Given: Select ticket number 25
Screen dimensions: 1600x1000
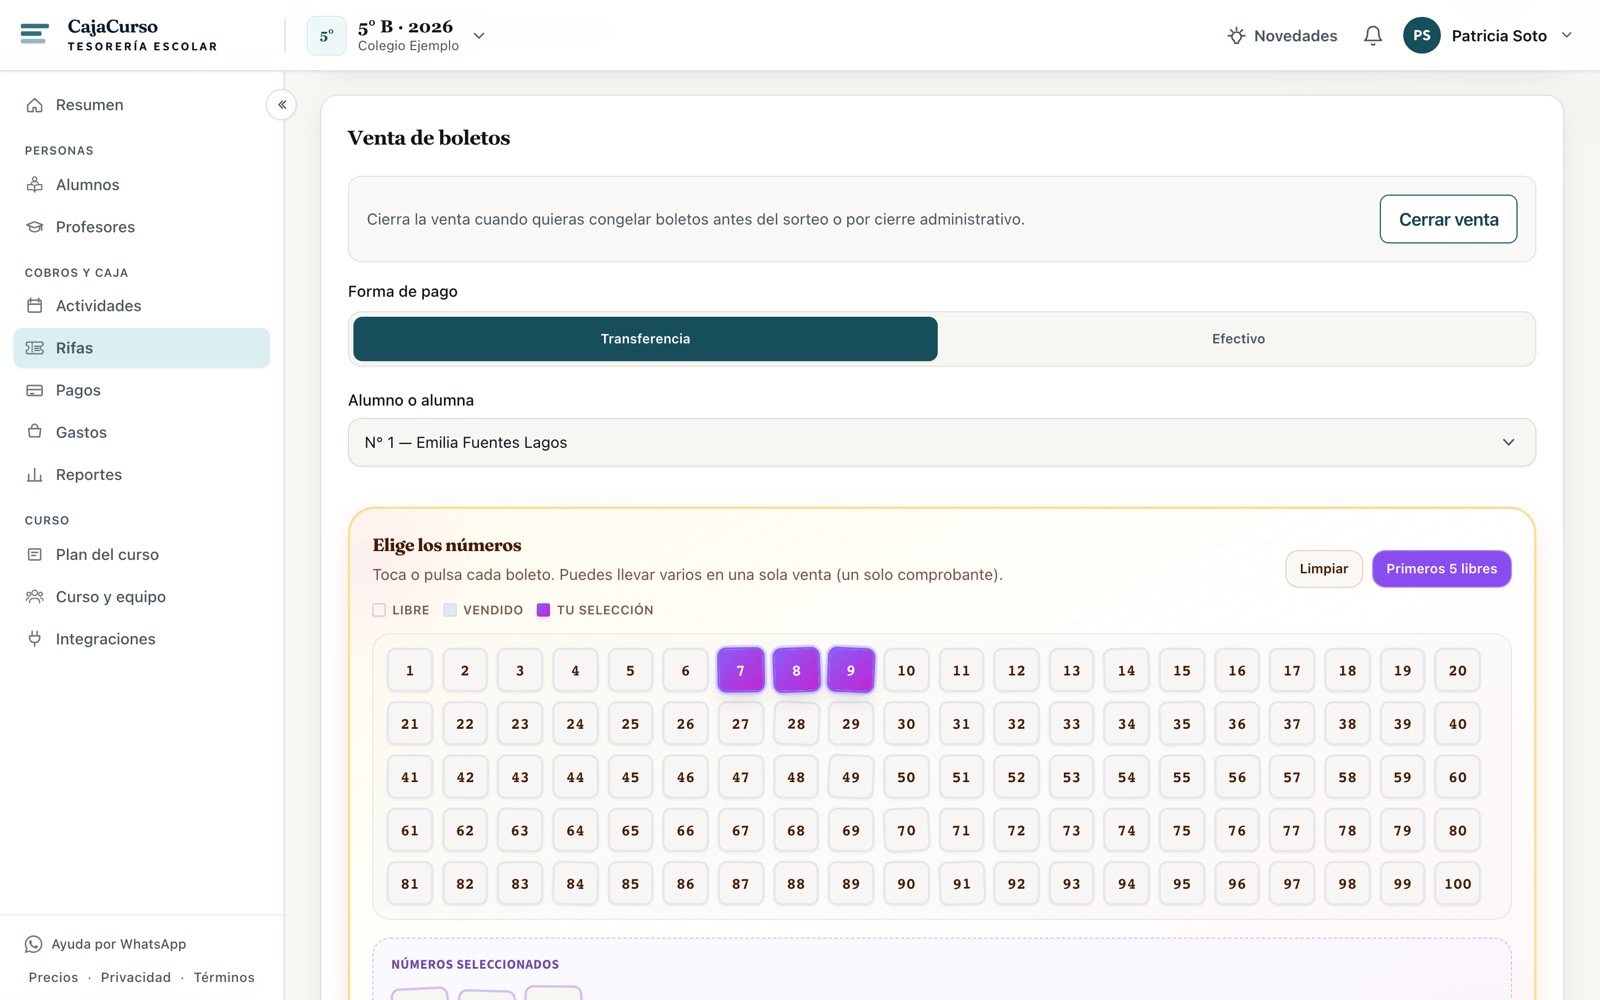Looking at the screenshot, I should click(630, 724).
